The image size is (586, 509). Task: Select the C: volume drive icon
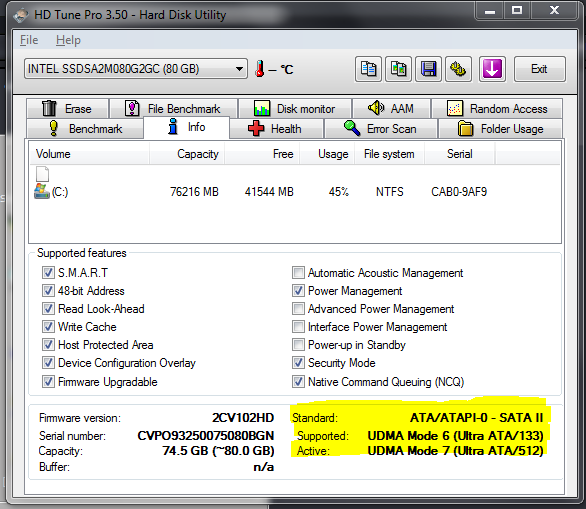(41, 191)
